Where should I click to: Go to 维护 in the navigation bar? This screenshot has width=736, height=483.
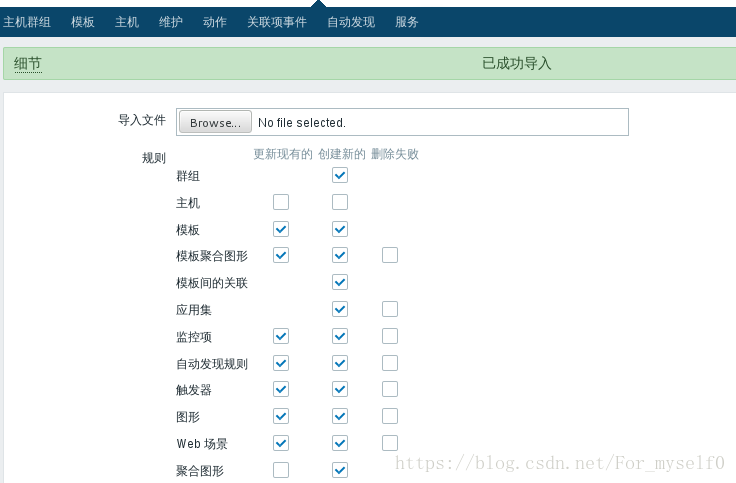pos(171,22)
